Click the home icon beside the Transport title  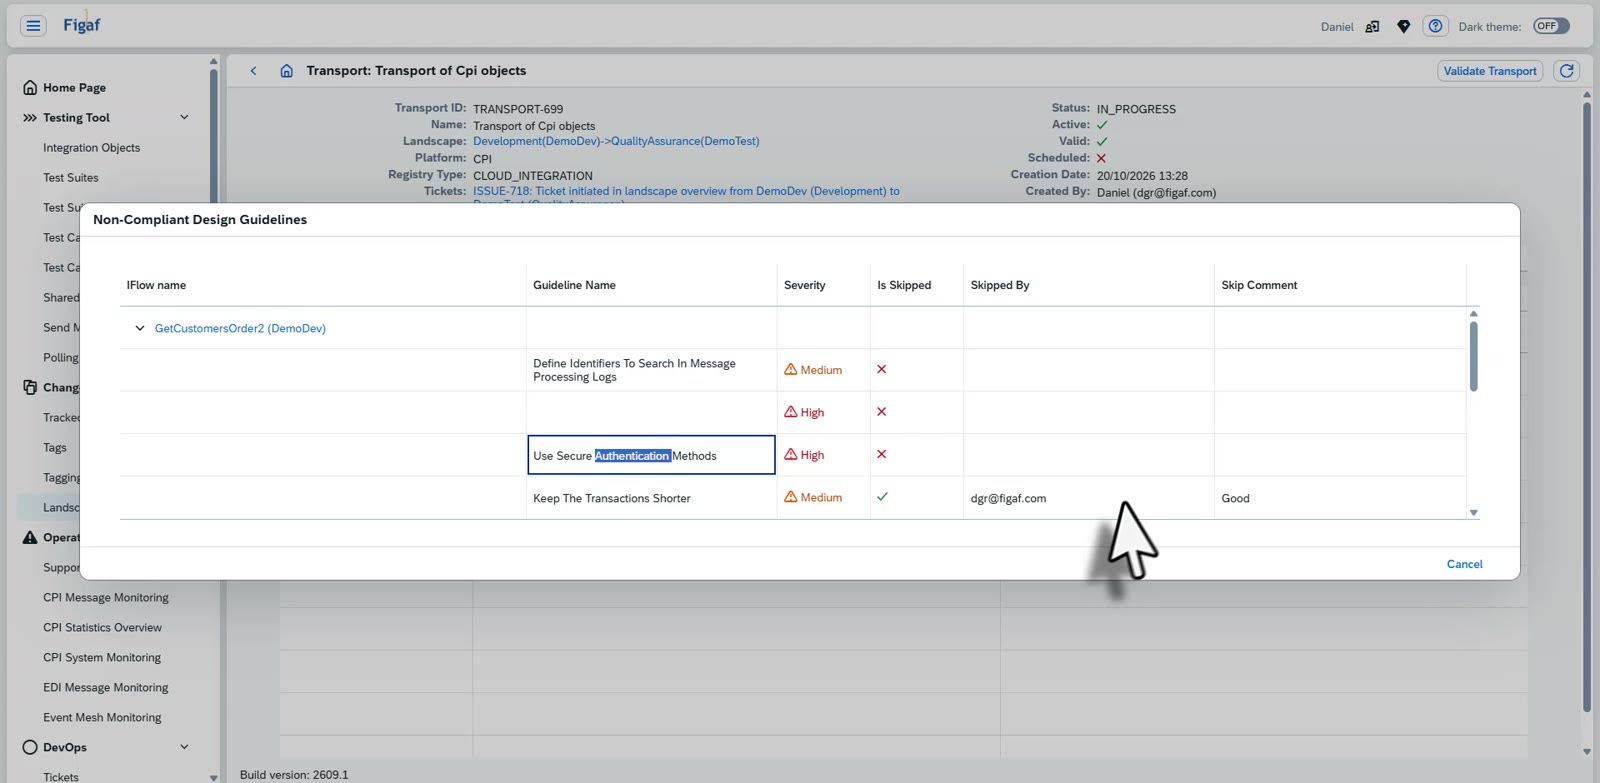[x=286, y=71]
